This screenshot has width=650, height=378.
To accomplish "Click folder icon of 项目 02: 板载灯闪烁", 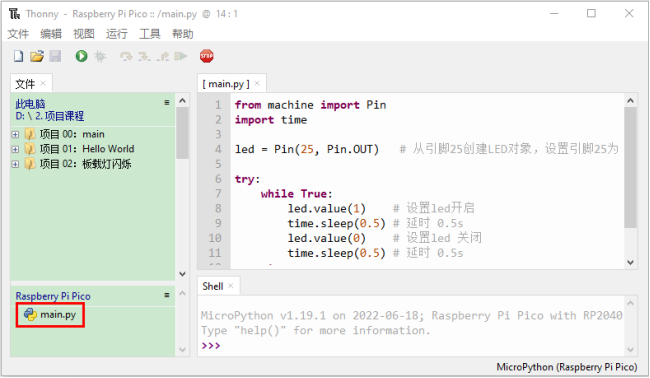I will pos(30,164).
